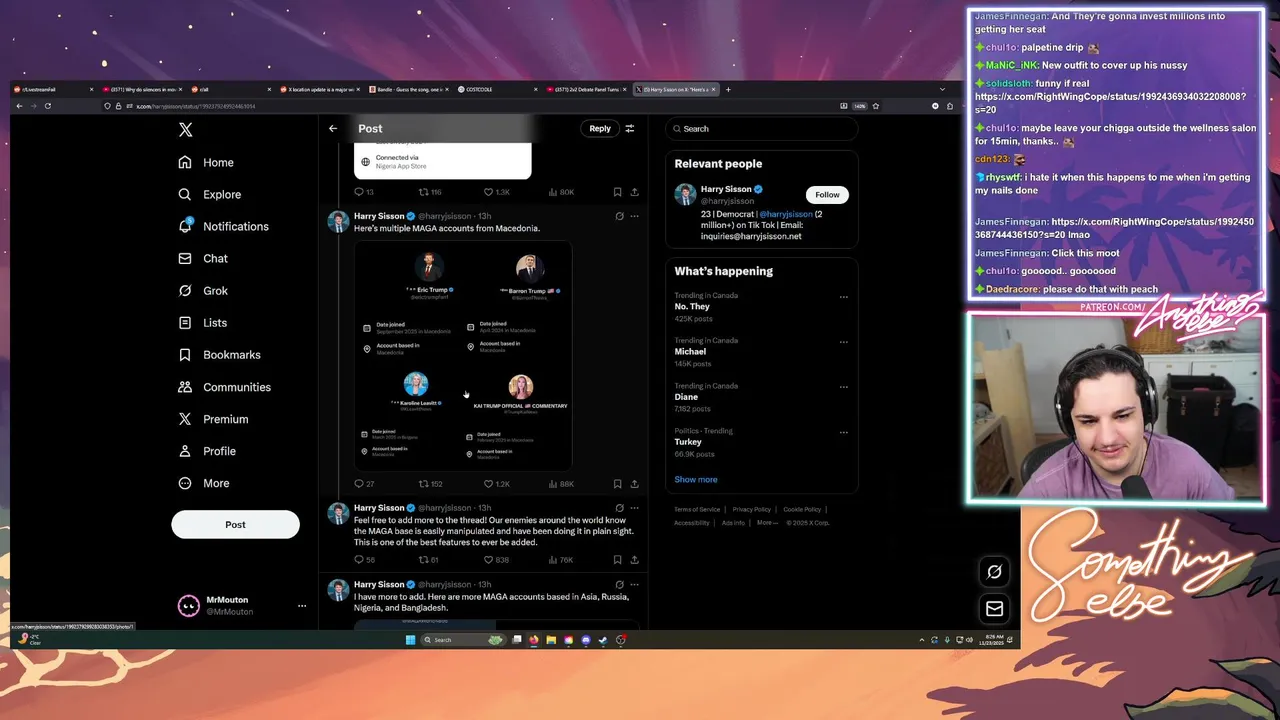This screenshot has width=1280, height=720.
Task: Click the Firefox taskbar icon
Action: 534,640
